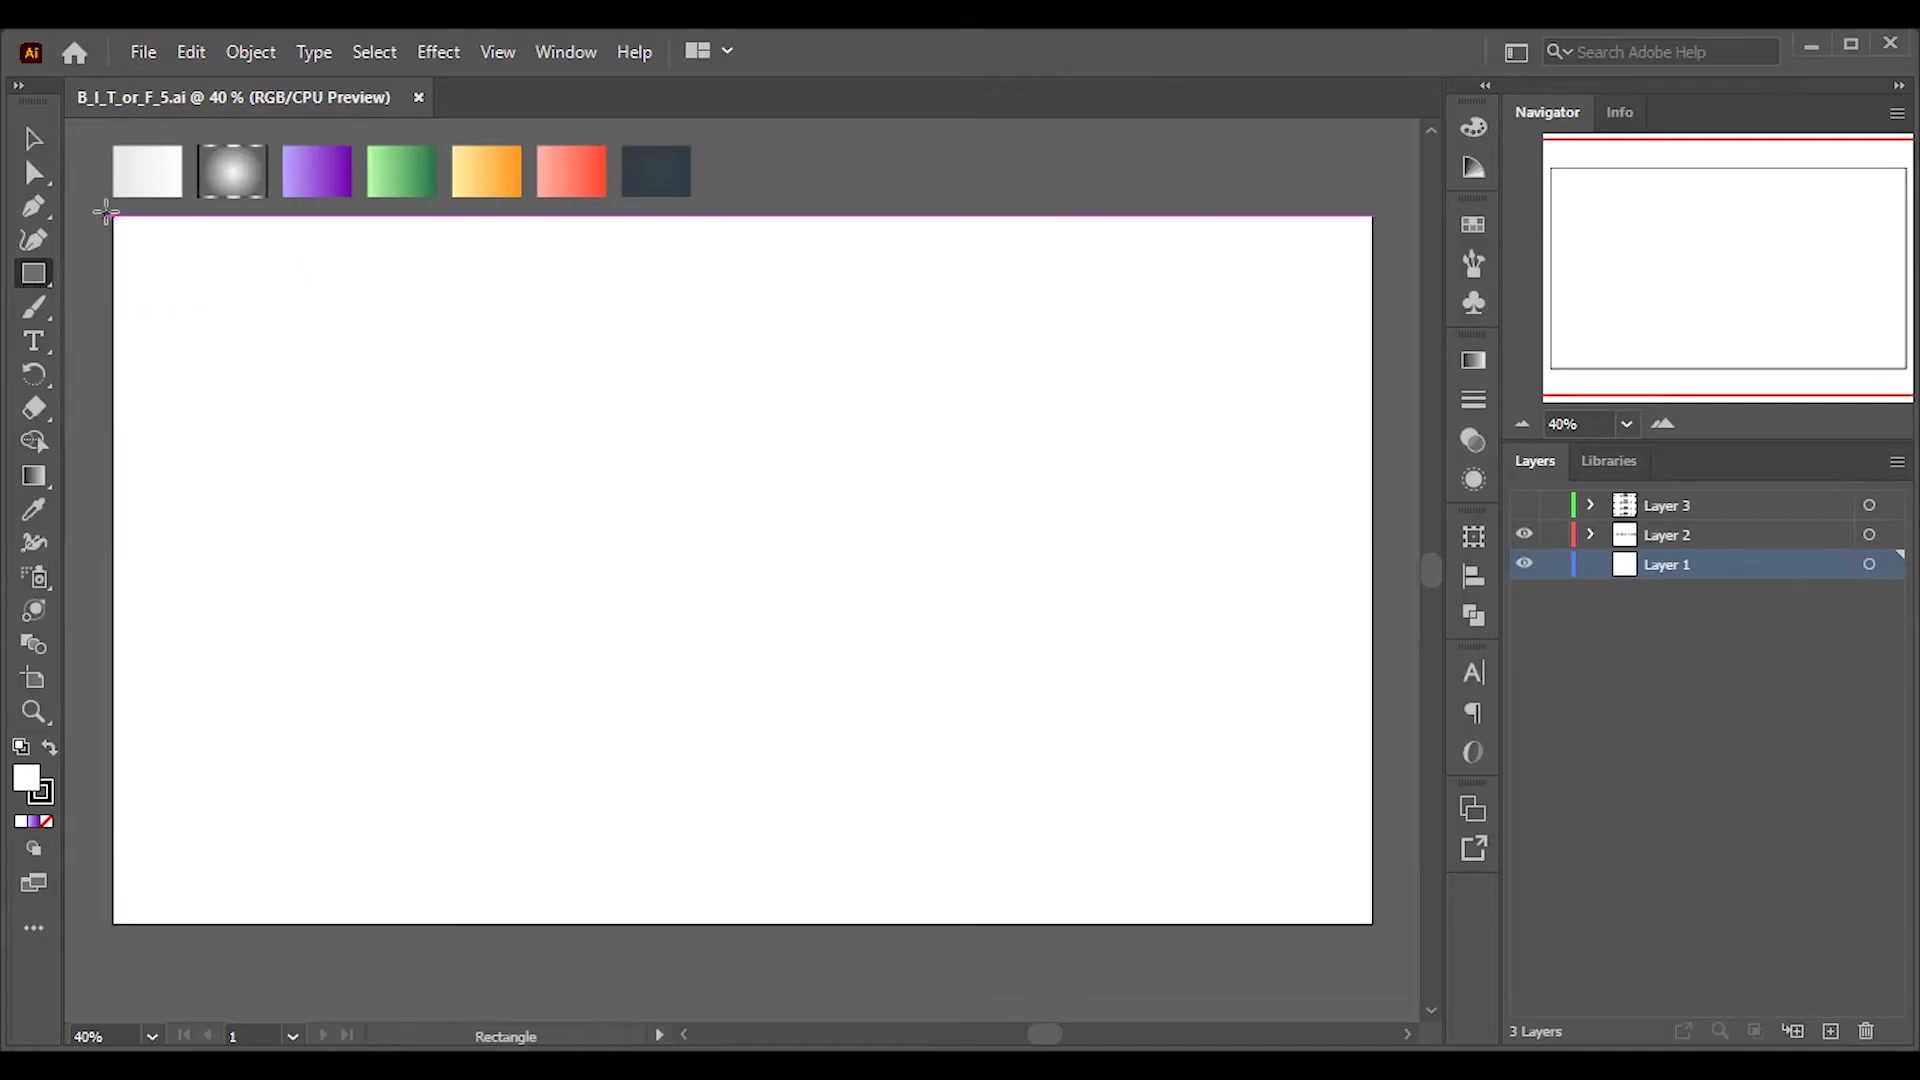
Task: Delete selection with trash icon
Action: pos(1866,1031)
